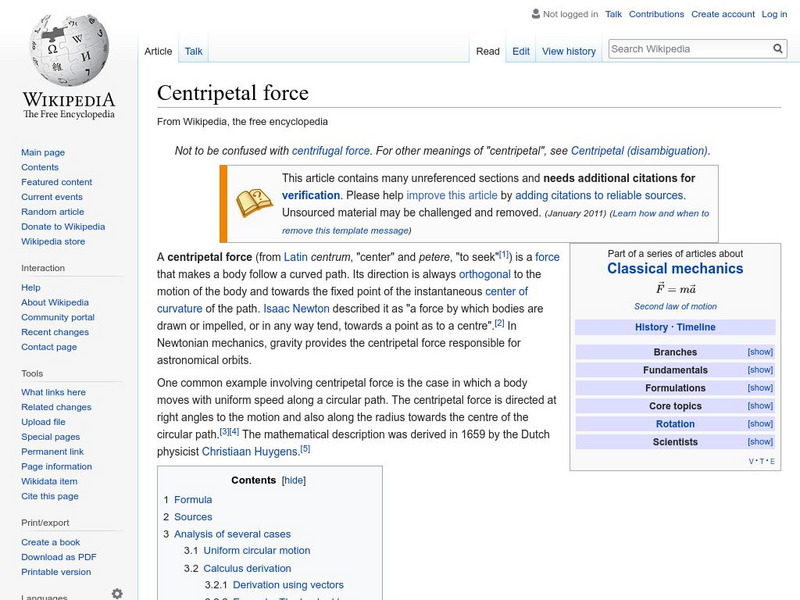Open Wikipedia store link
Screen dimensions: 800x600
point(53,241)
